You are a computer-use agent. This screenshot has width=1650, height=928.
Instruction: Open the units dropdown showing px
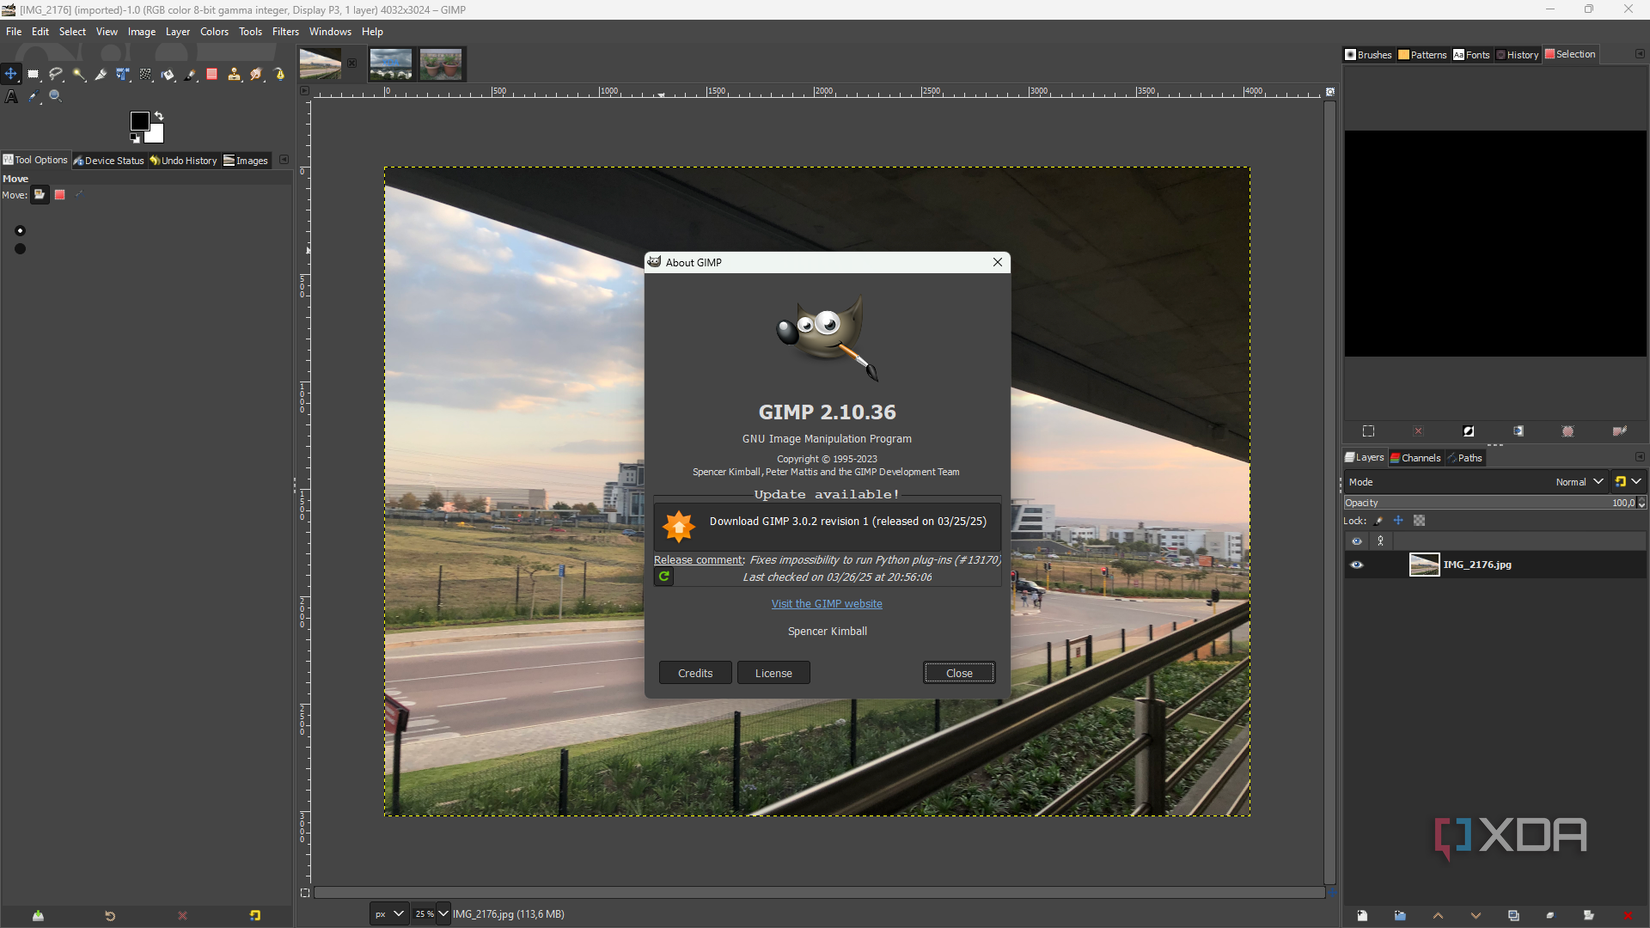(389, 913)
